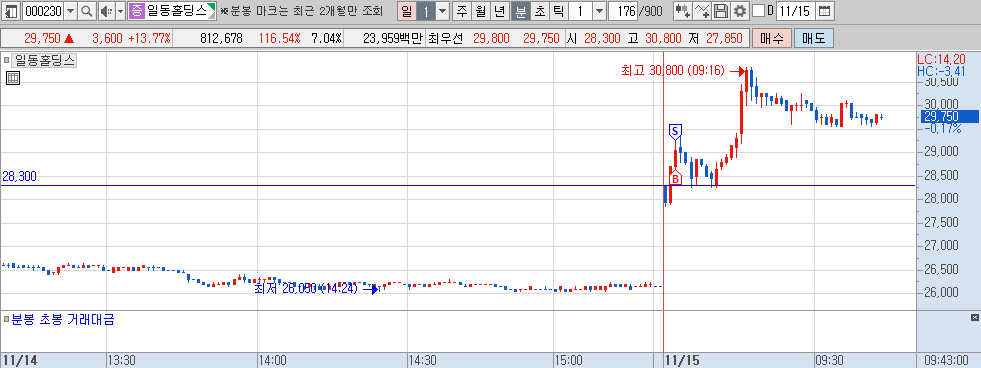This screenshot has height=368, width=981.
Task: Open the calendar date picker icon
Action: coord(825,11)
